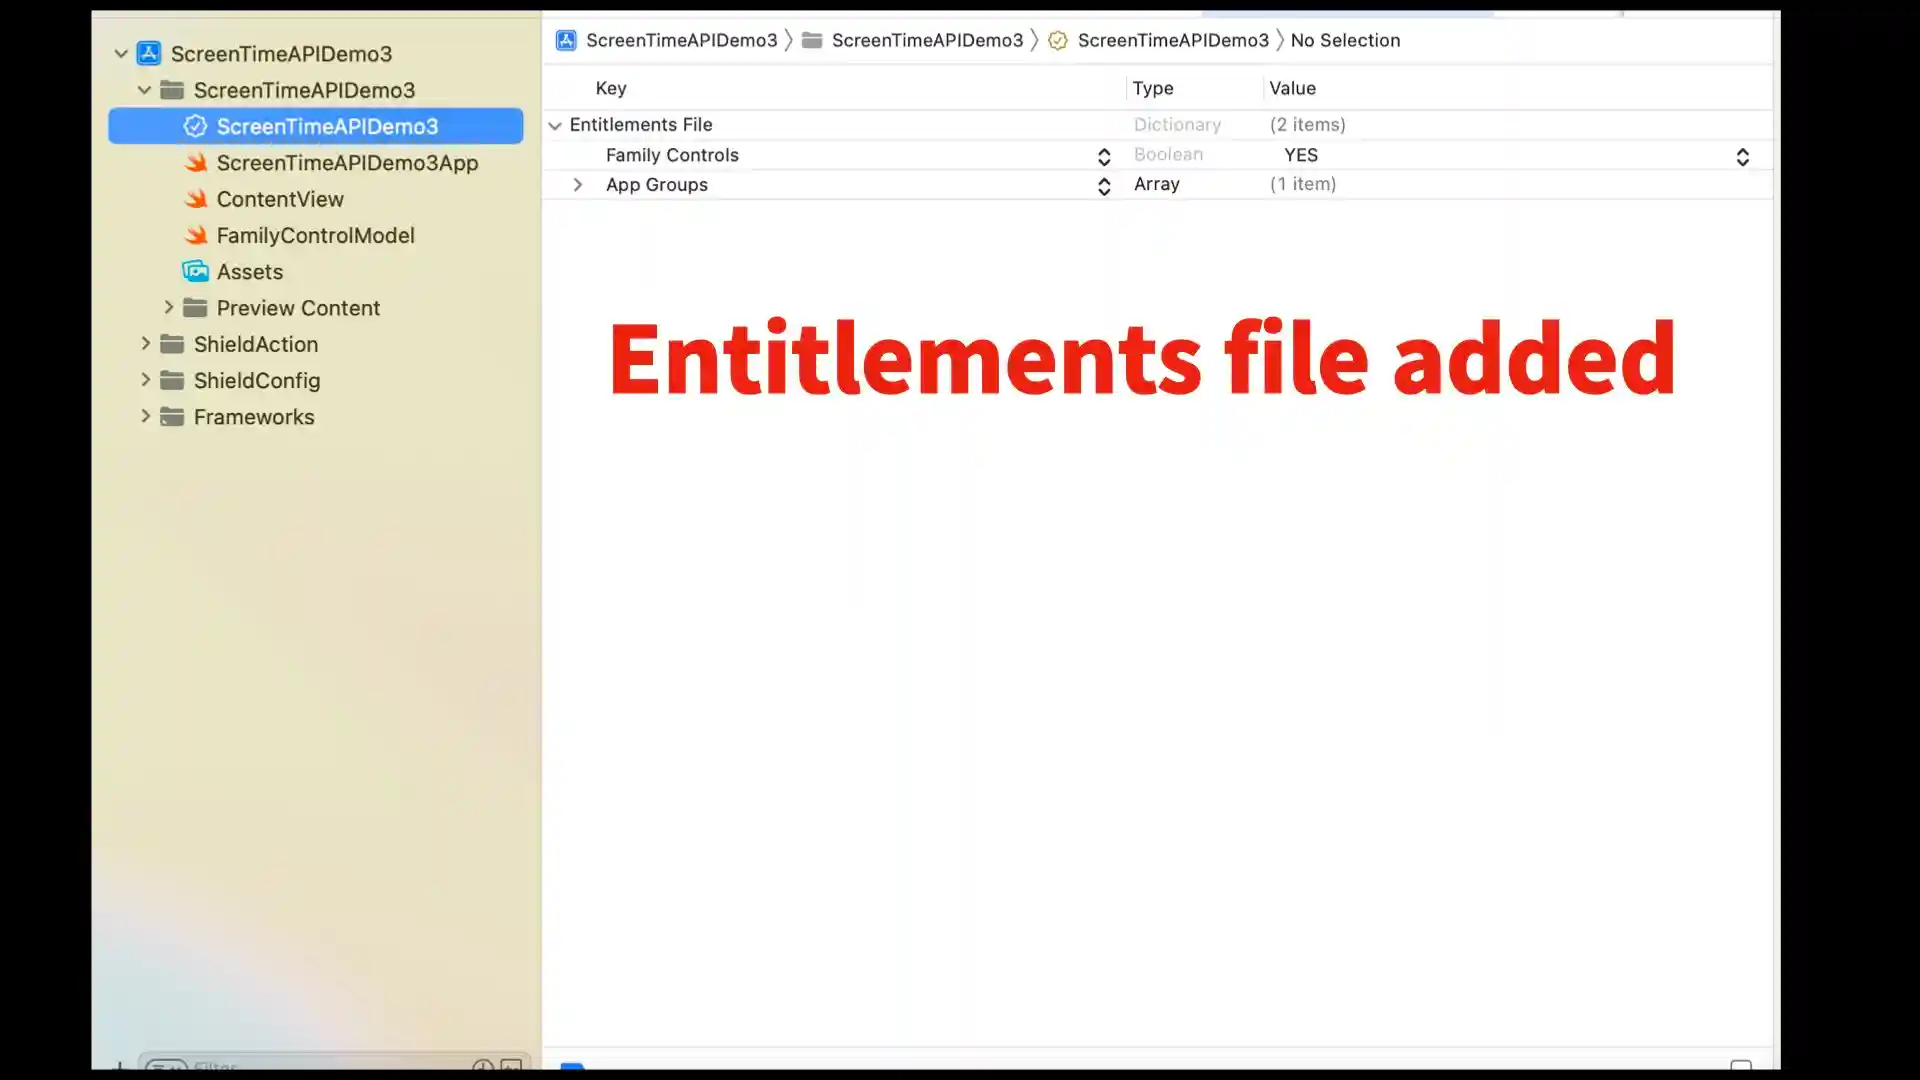
Task: Click Value column header
Action: tap(1292, 88)
